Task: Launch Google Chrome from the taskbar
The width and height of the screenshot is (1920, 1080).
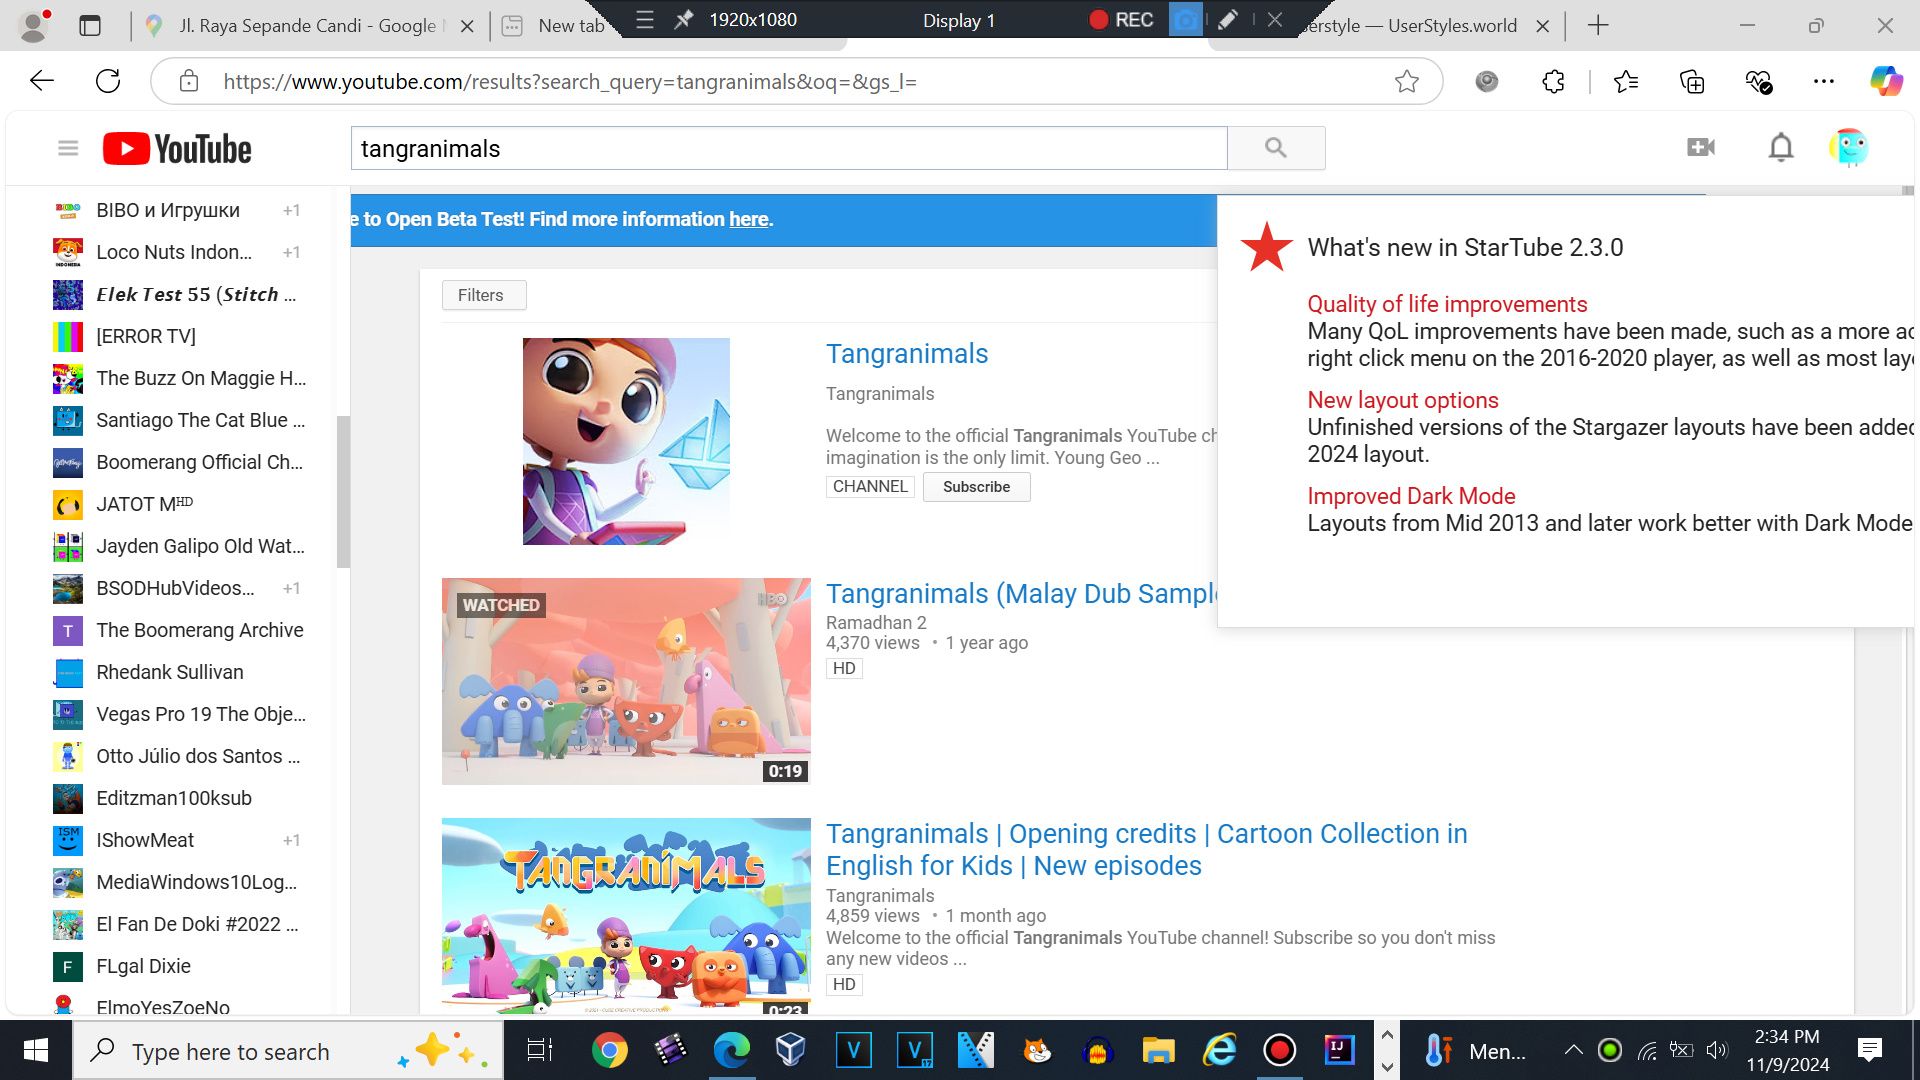Action: (x=609, y=1050)
